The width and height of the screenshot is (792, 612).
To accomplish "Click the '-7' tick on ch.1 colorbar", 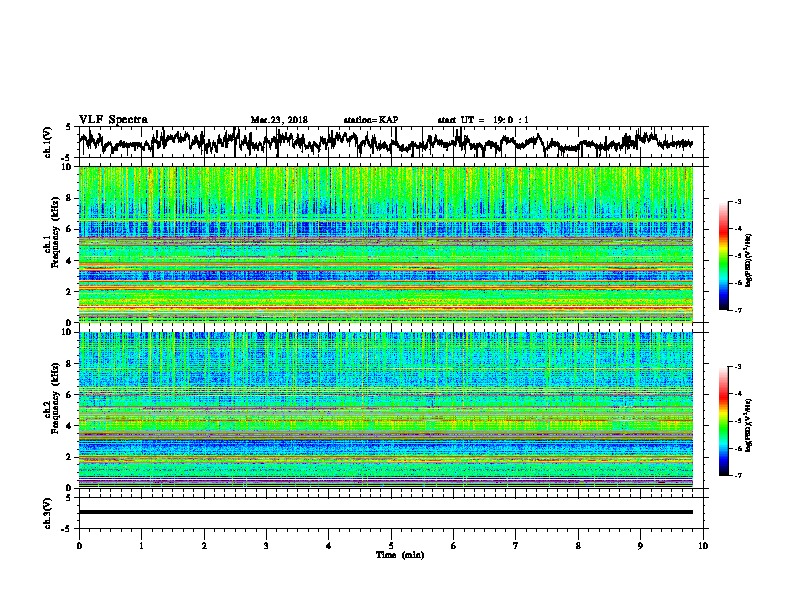I will [x=737, y=310].
